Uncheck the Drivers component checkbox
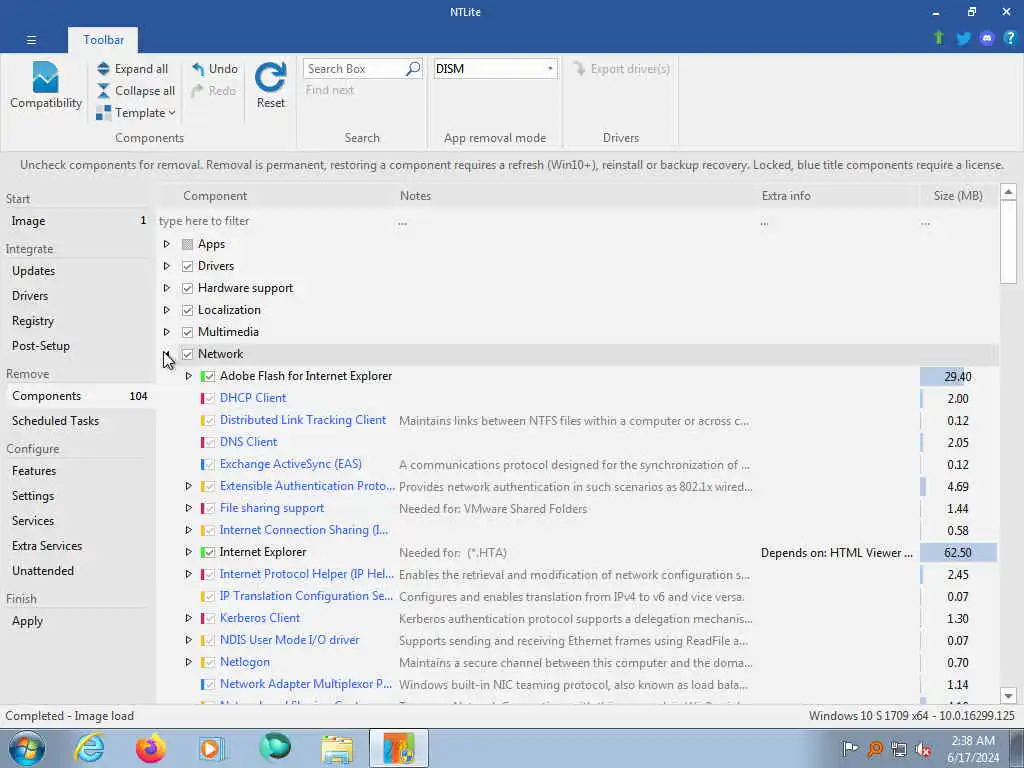Image resolution: width=1024 pixels, height=768 pixels. pos(187,266)
